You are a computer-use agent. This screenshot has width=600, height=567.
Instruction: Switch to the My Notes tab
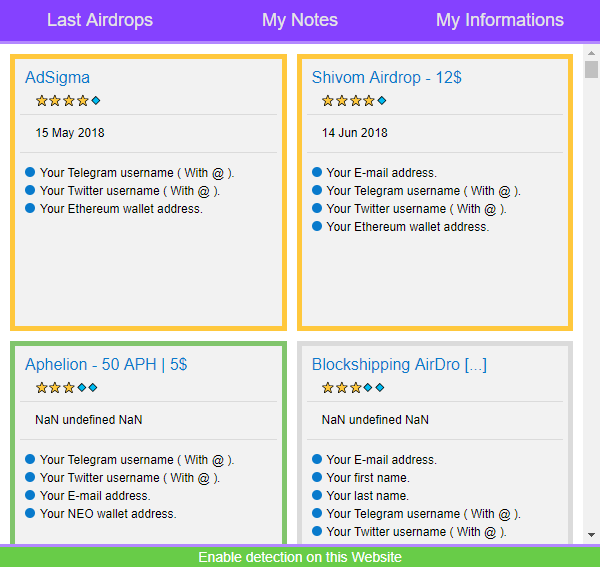(300, 20)
